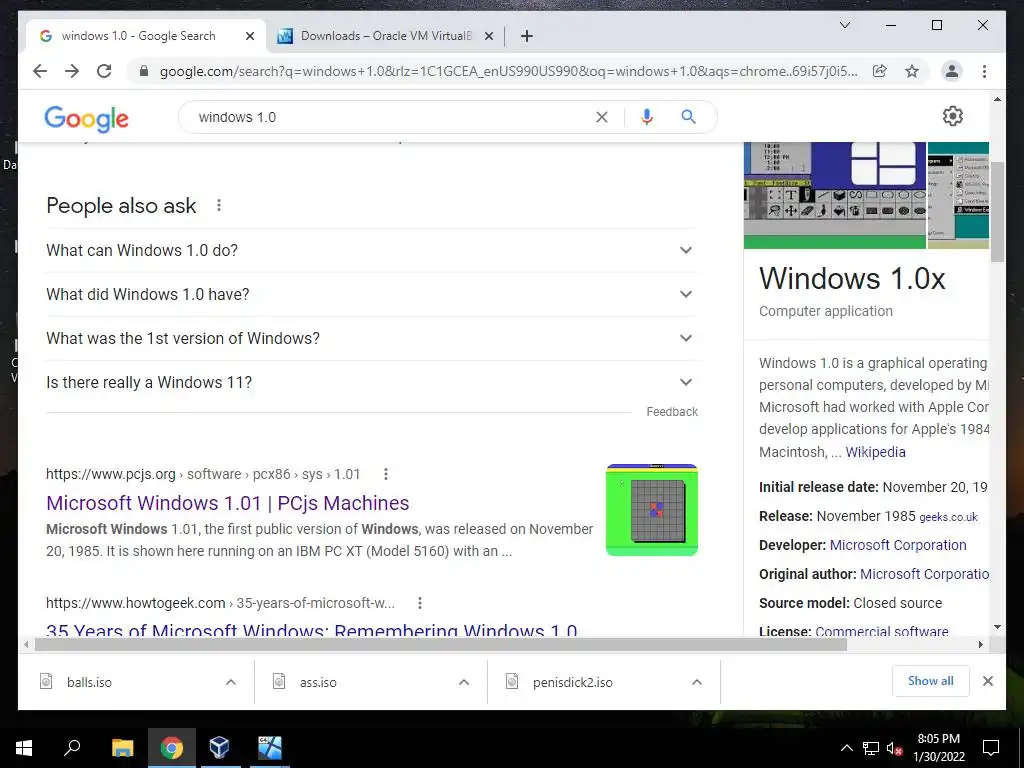1024x768 pixels.
Task: Share this page from the address bar
Action: click(x=880, y=71)
